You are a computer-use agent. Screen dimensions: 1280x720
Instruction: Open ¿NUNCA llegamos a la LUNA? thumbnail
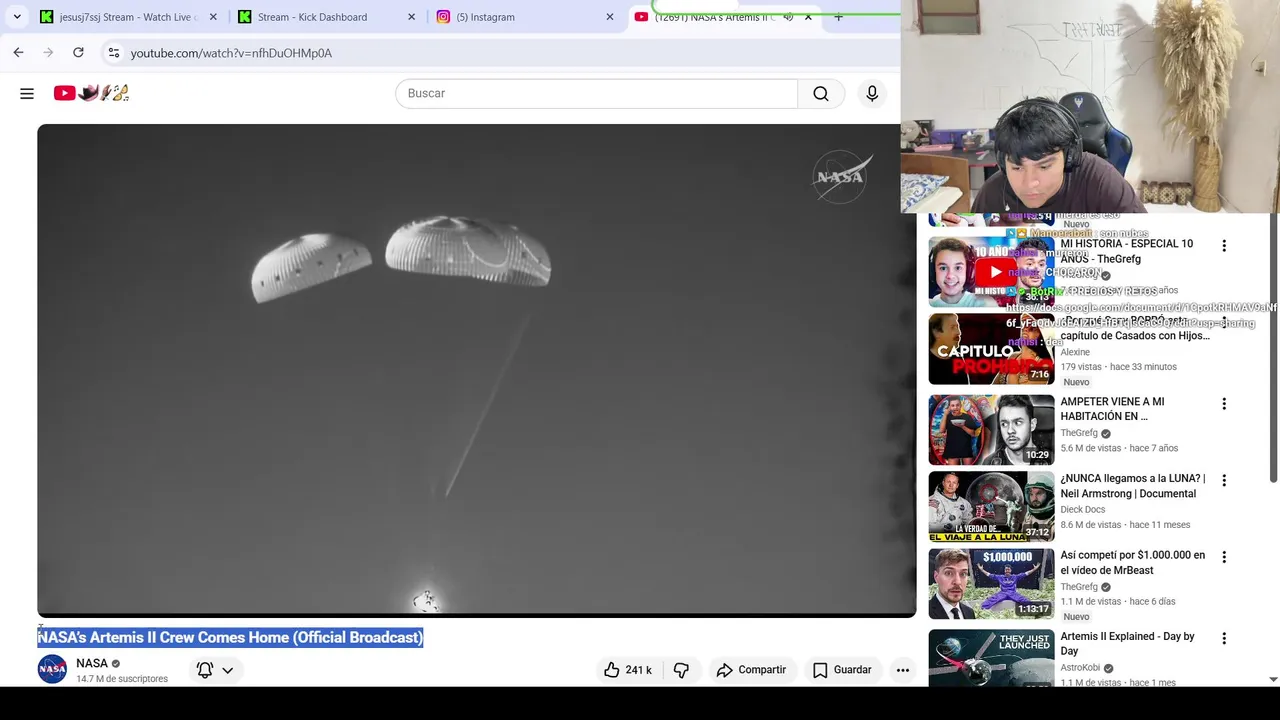tap(991, 507)
